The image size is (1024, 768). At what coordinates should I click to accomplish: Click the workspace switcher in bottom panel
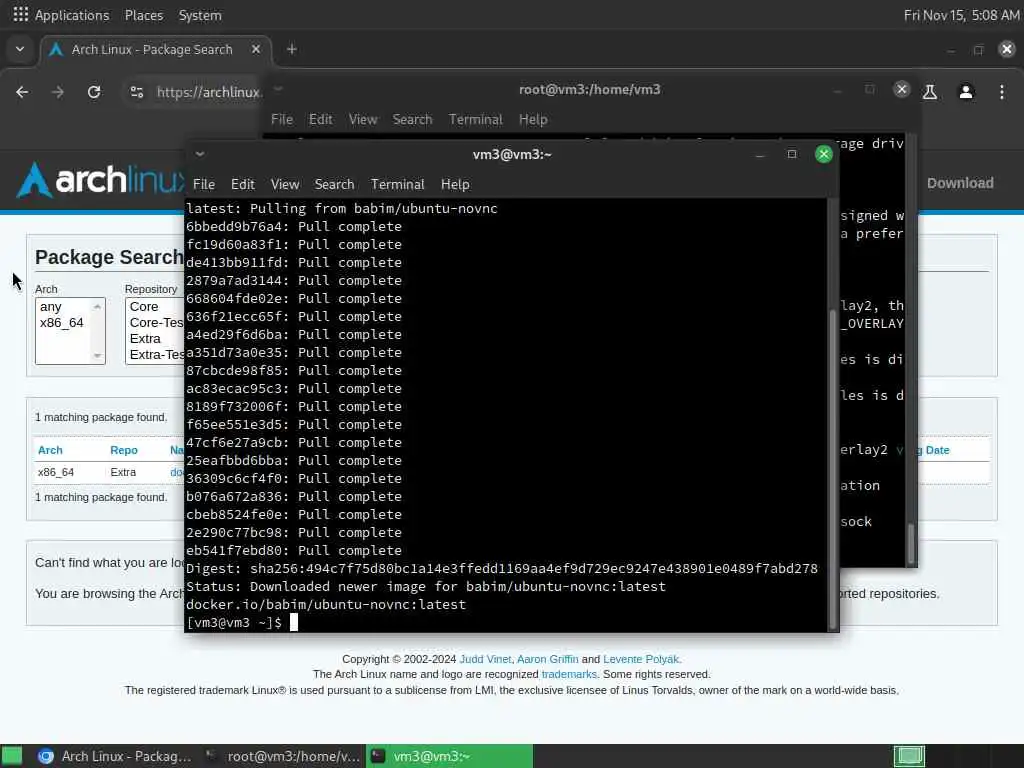[909, 756]
